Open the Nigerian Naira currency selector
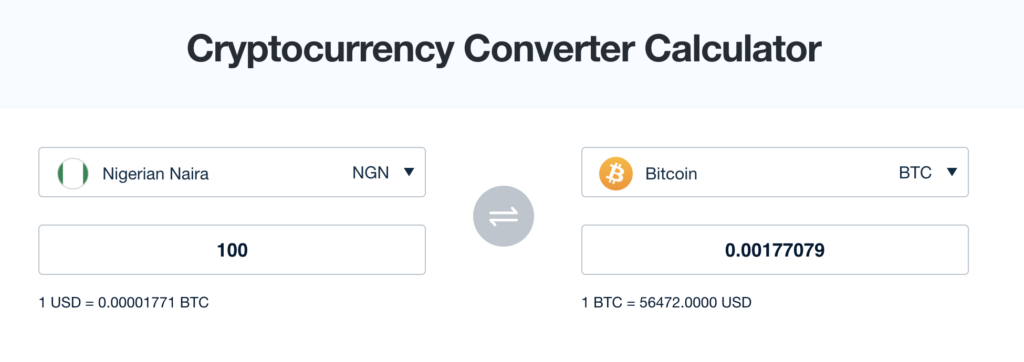 [232, 172]
